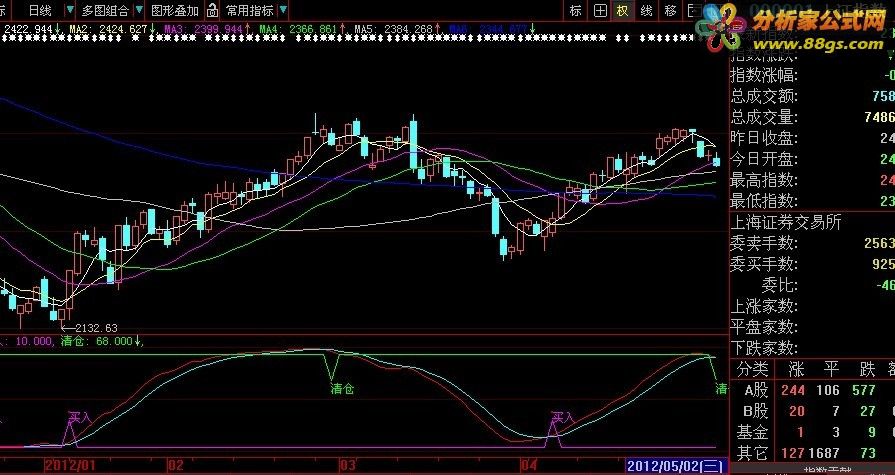Click the 下跌家数 row label

coord(763,348)
